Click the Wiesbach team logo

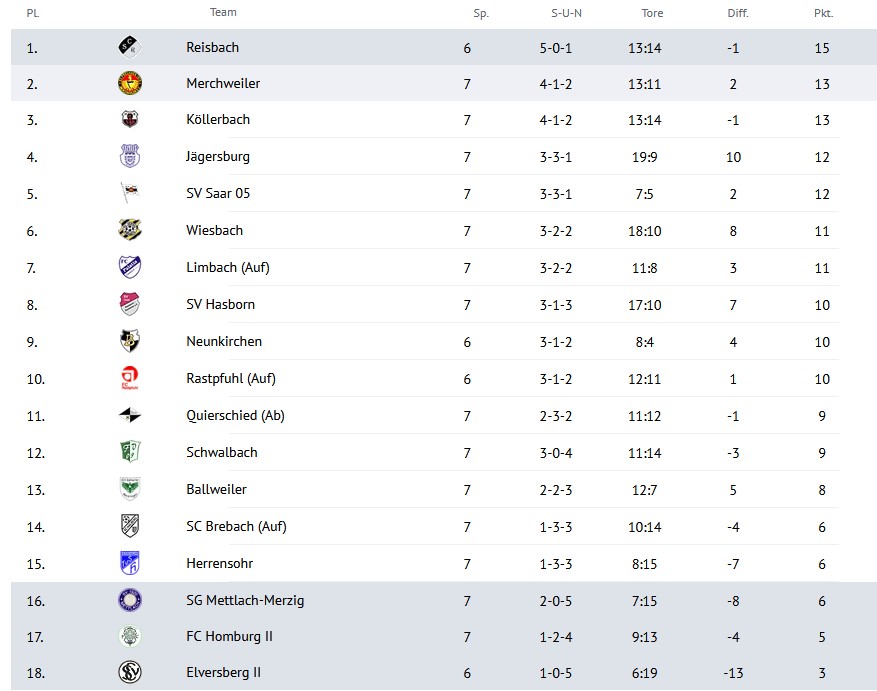tap(130, 230)
